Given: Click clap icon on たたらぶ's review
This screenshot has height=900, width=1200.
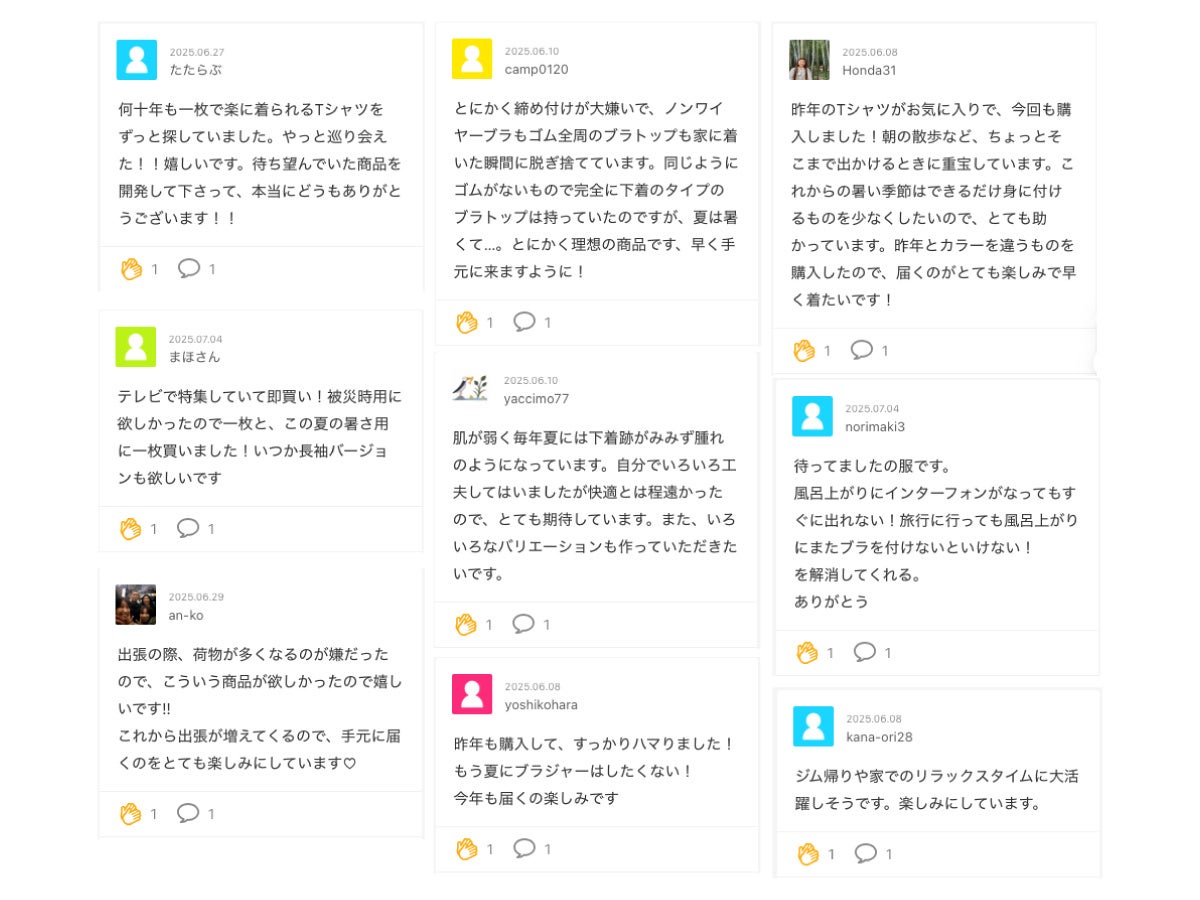Looking at the screenshot, I should pos(131,269).
